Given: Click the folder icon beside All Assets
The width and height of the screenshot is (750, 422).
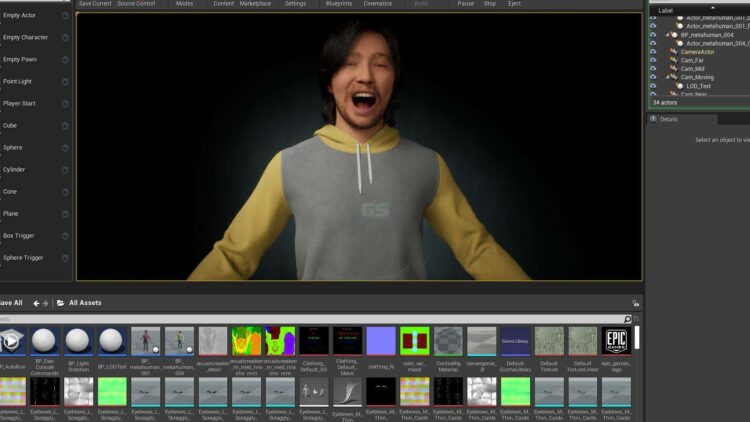Looking at the screenshot, I should click(x=61, y=303).
